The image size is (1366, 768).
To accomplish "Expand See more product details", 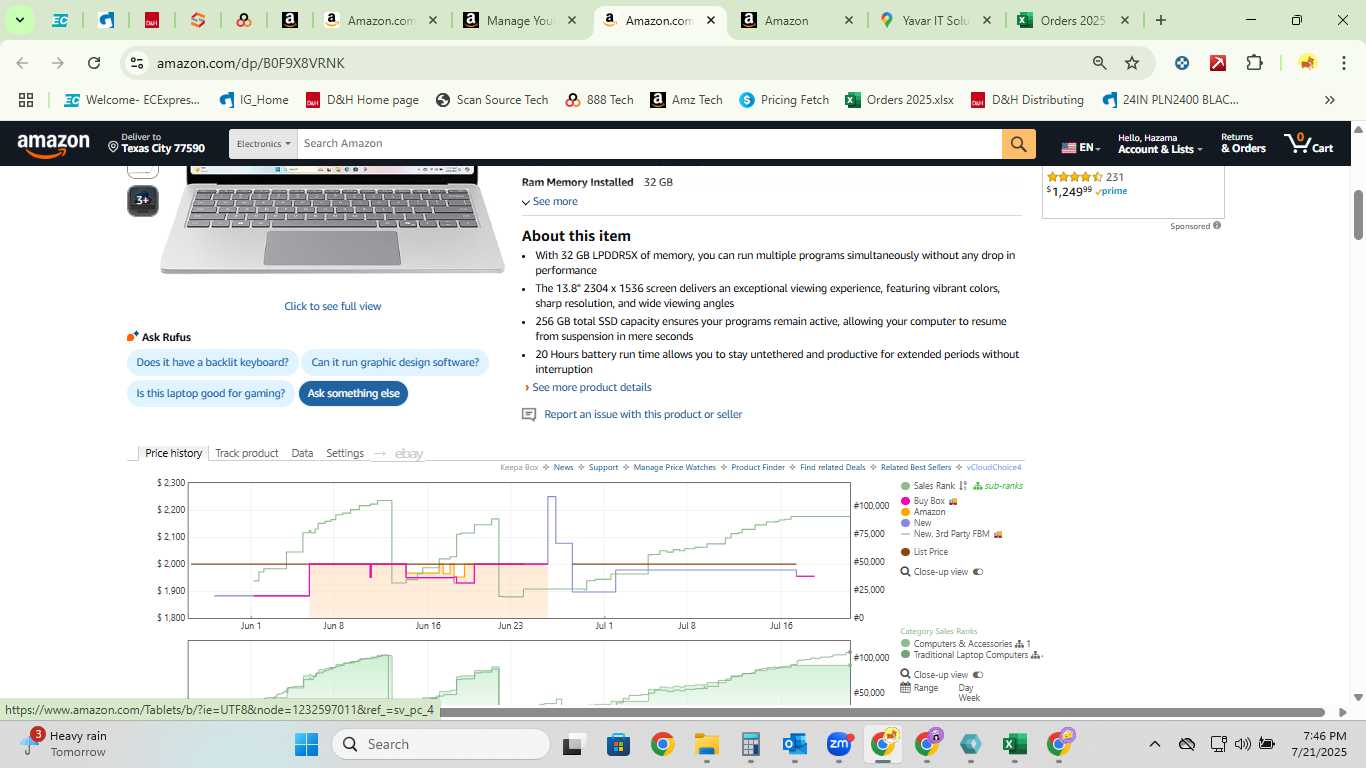I will 588,388.
